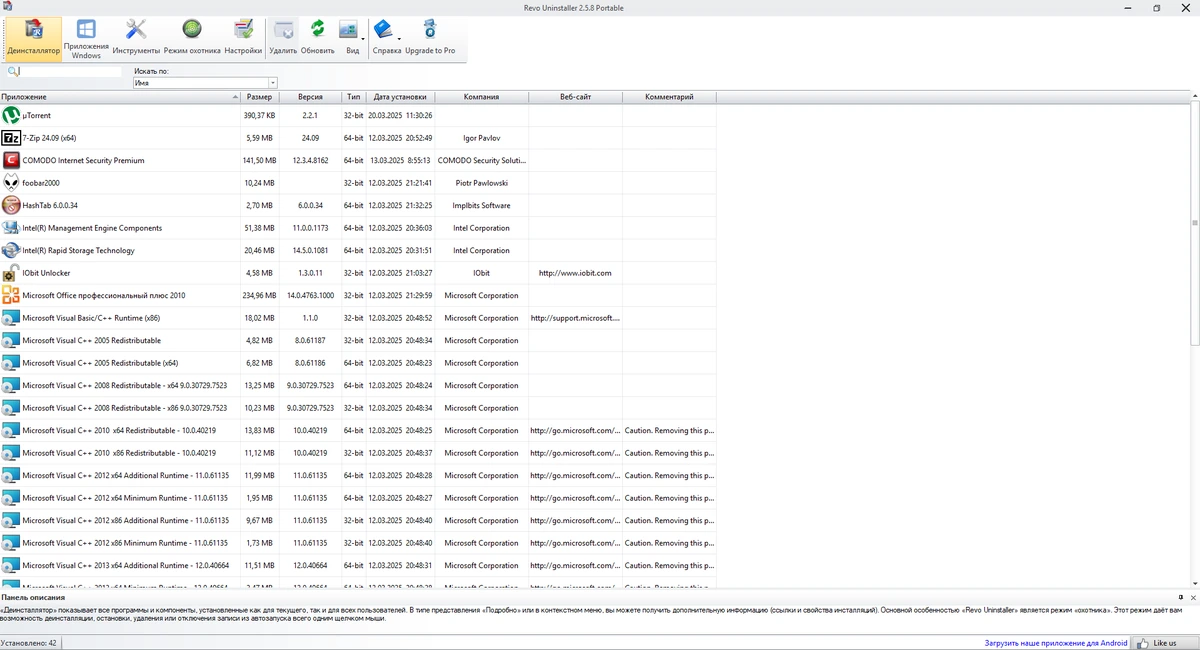
Task: Click the Implbits Software company cell
Action: pyautogui.click(x=481, y=206)
